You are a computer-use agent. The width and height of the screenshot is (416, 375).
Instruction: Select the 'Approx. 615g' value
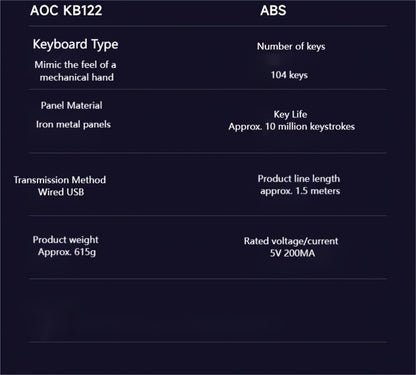(67, 252)
